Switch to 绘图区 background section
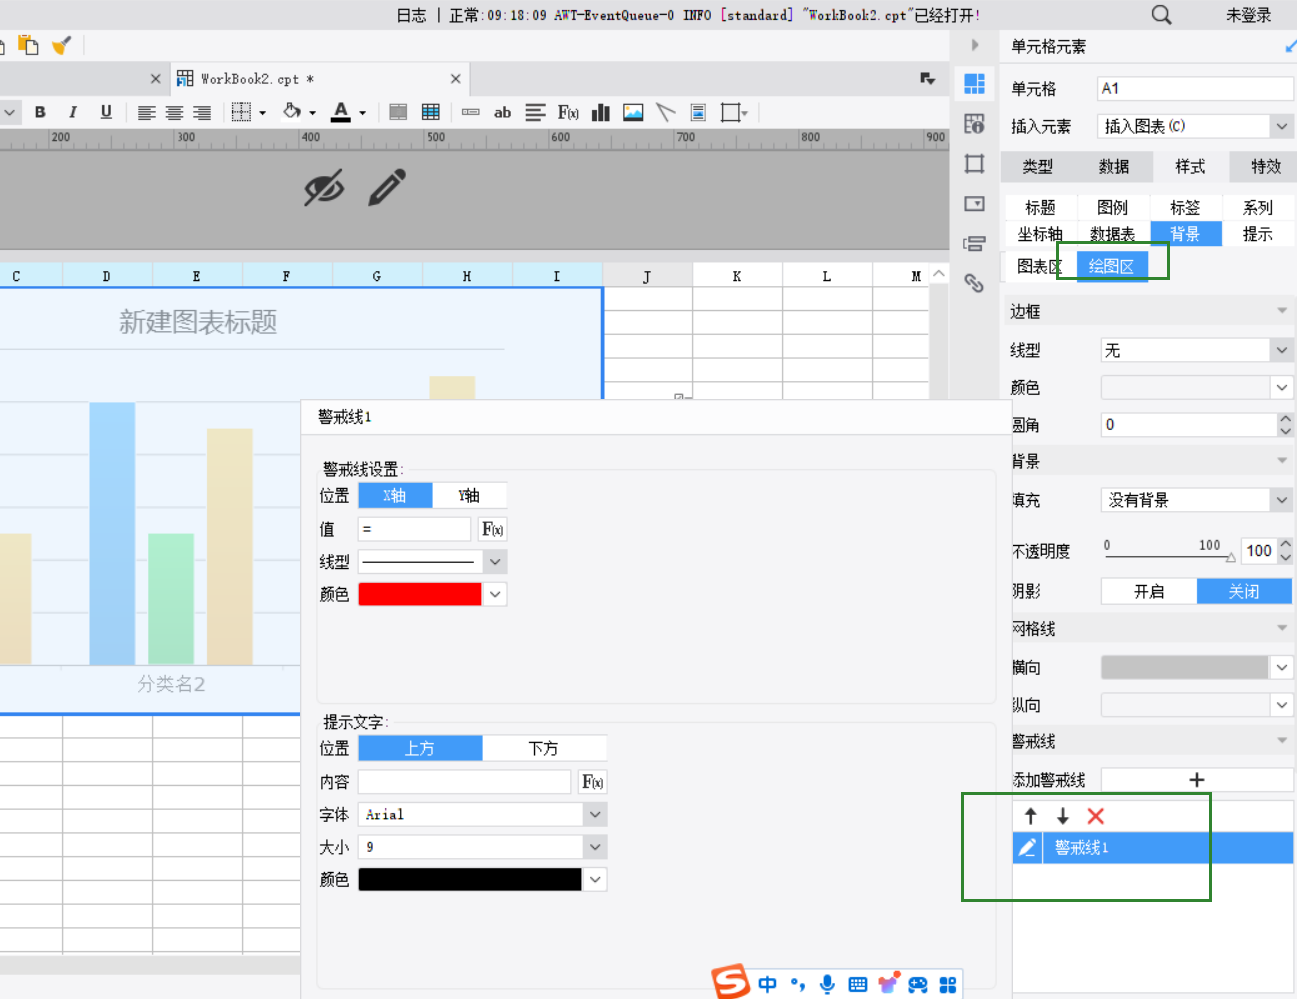This screenshot has width=1297, height=999. click(1112, 266)
